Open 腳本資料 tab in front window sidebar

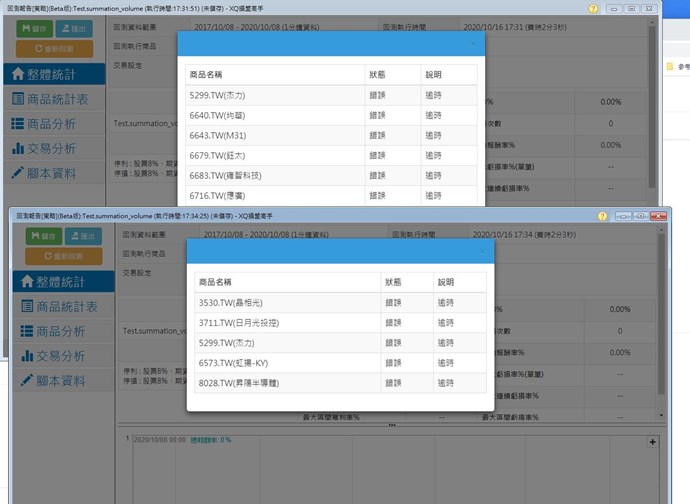click(64, 381)
